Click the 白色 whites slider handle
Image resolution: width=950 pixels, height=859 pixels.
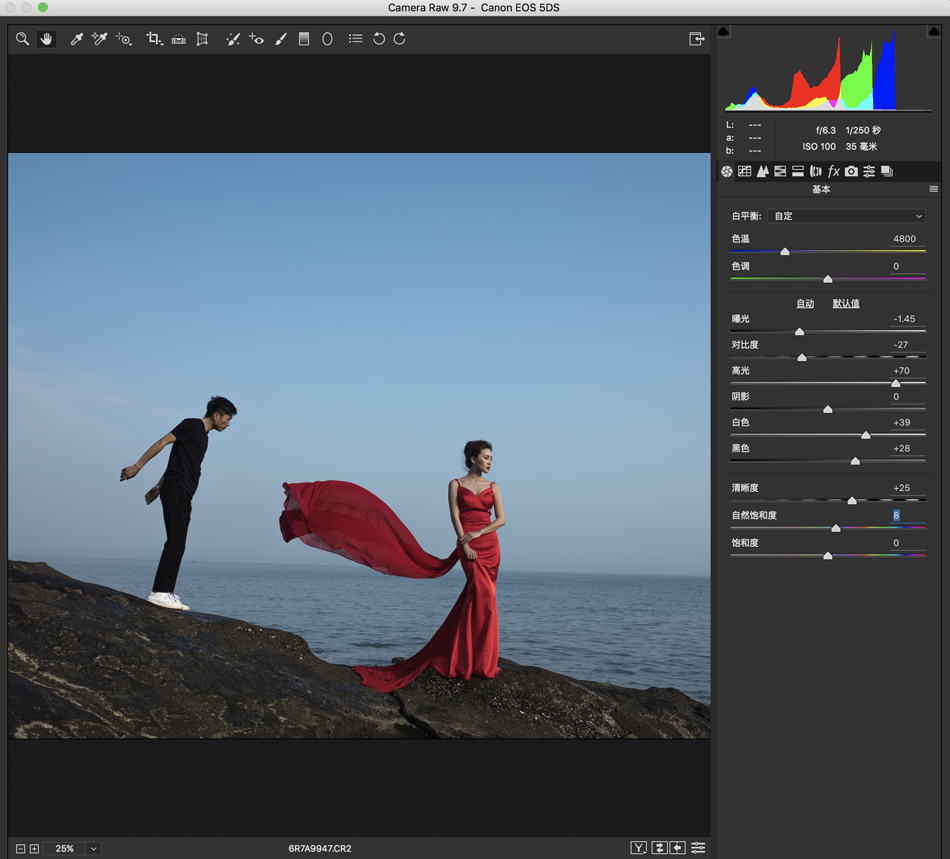pyautogui.click(x=866, y=436)
